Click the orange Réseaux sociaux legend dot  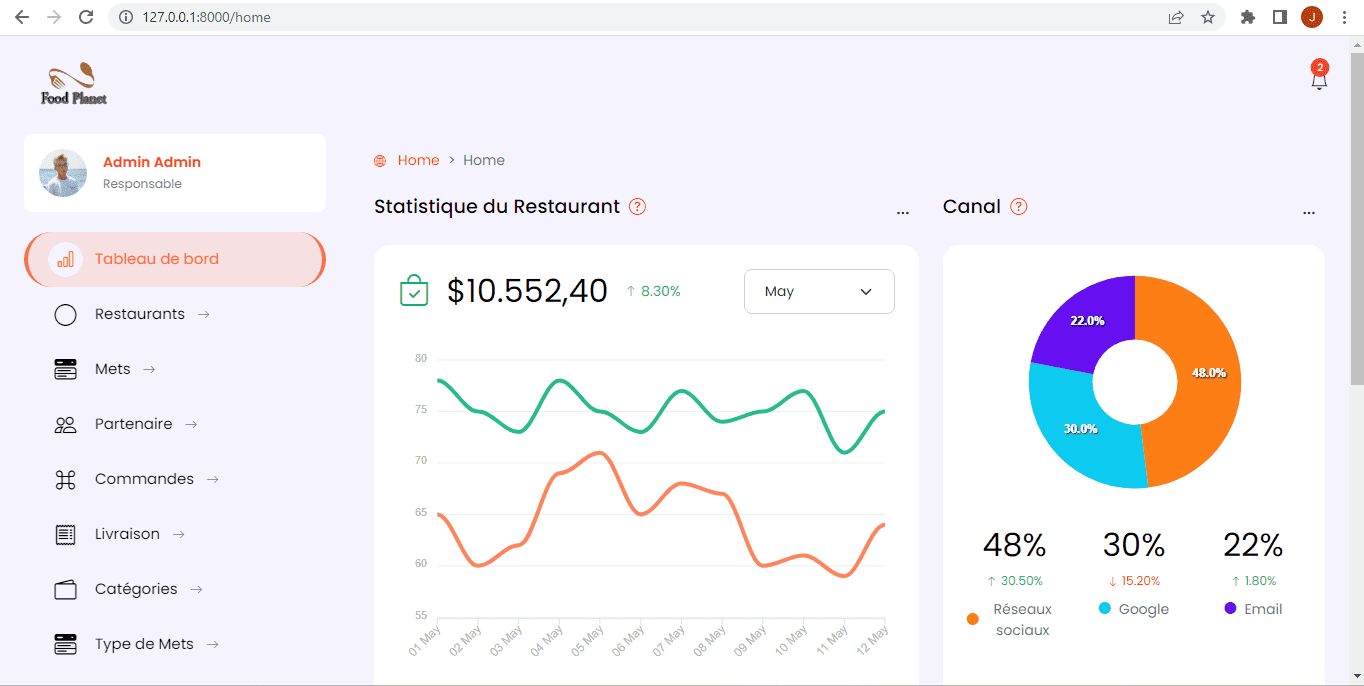coord(973,619)
